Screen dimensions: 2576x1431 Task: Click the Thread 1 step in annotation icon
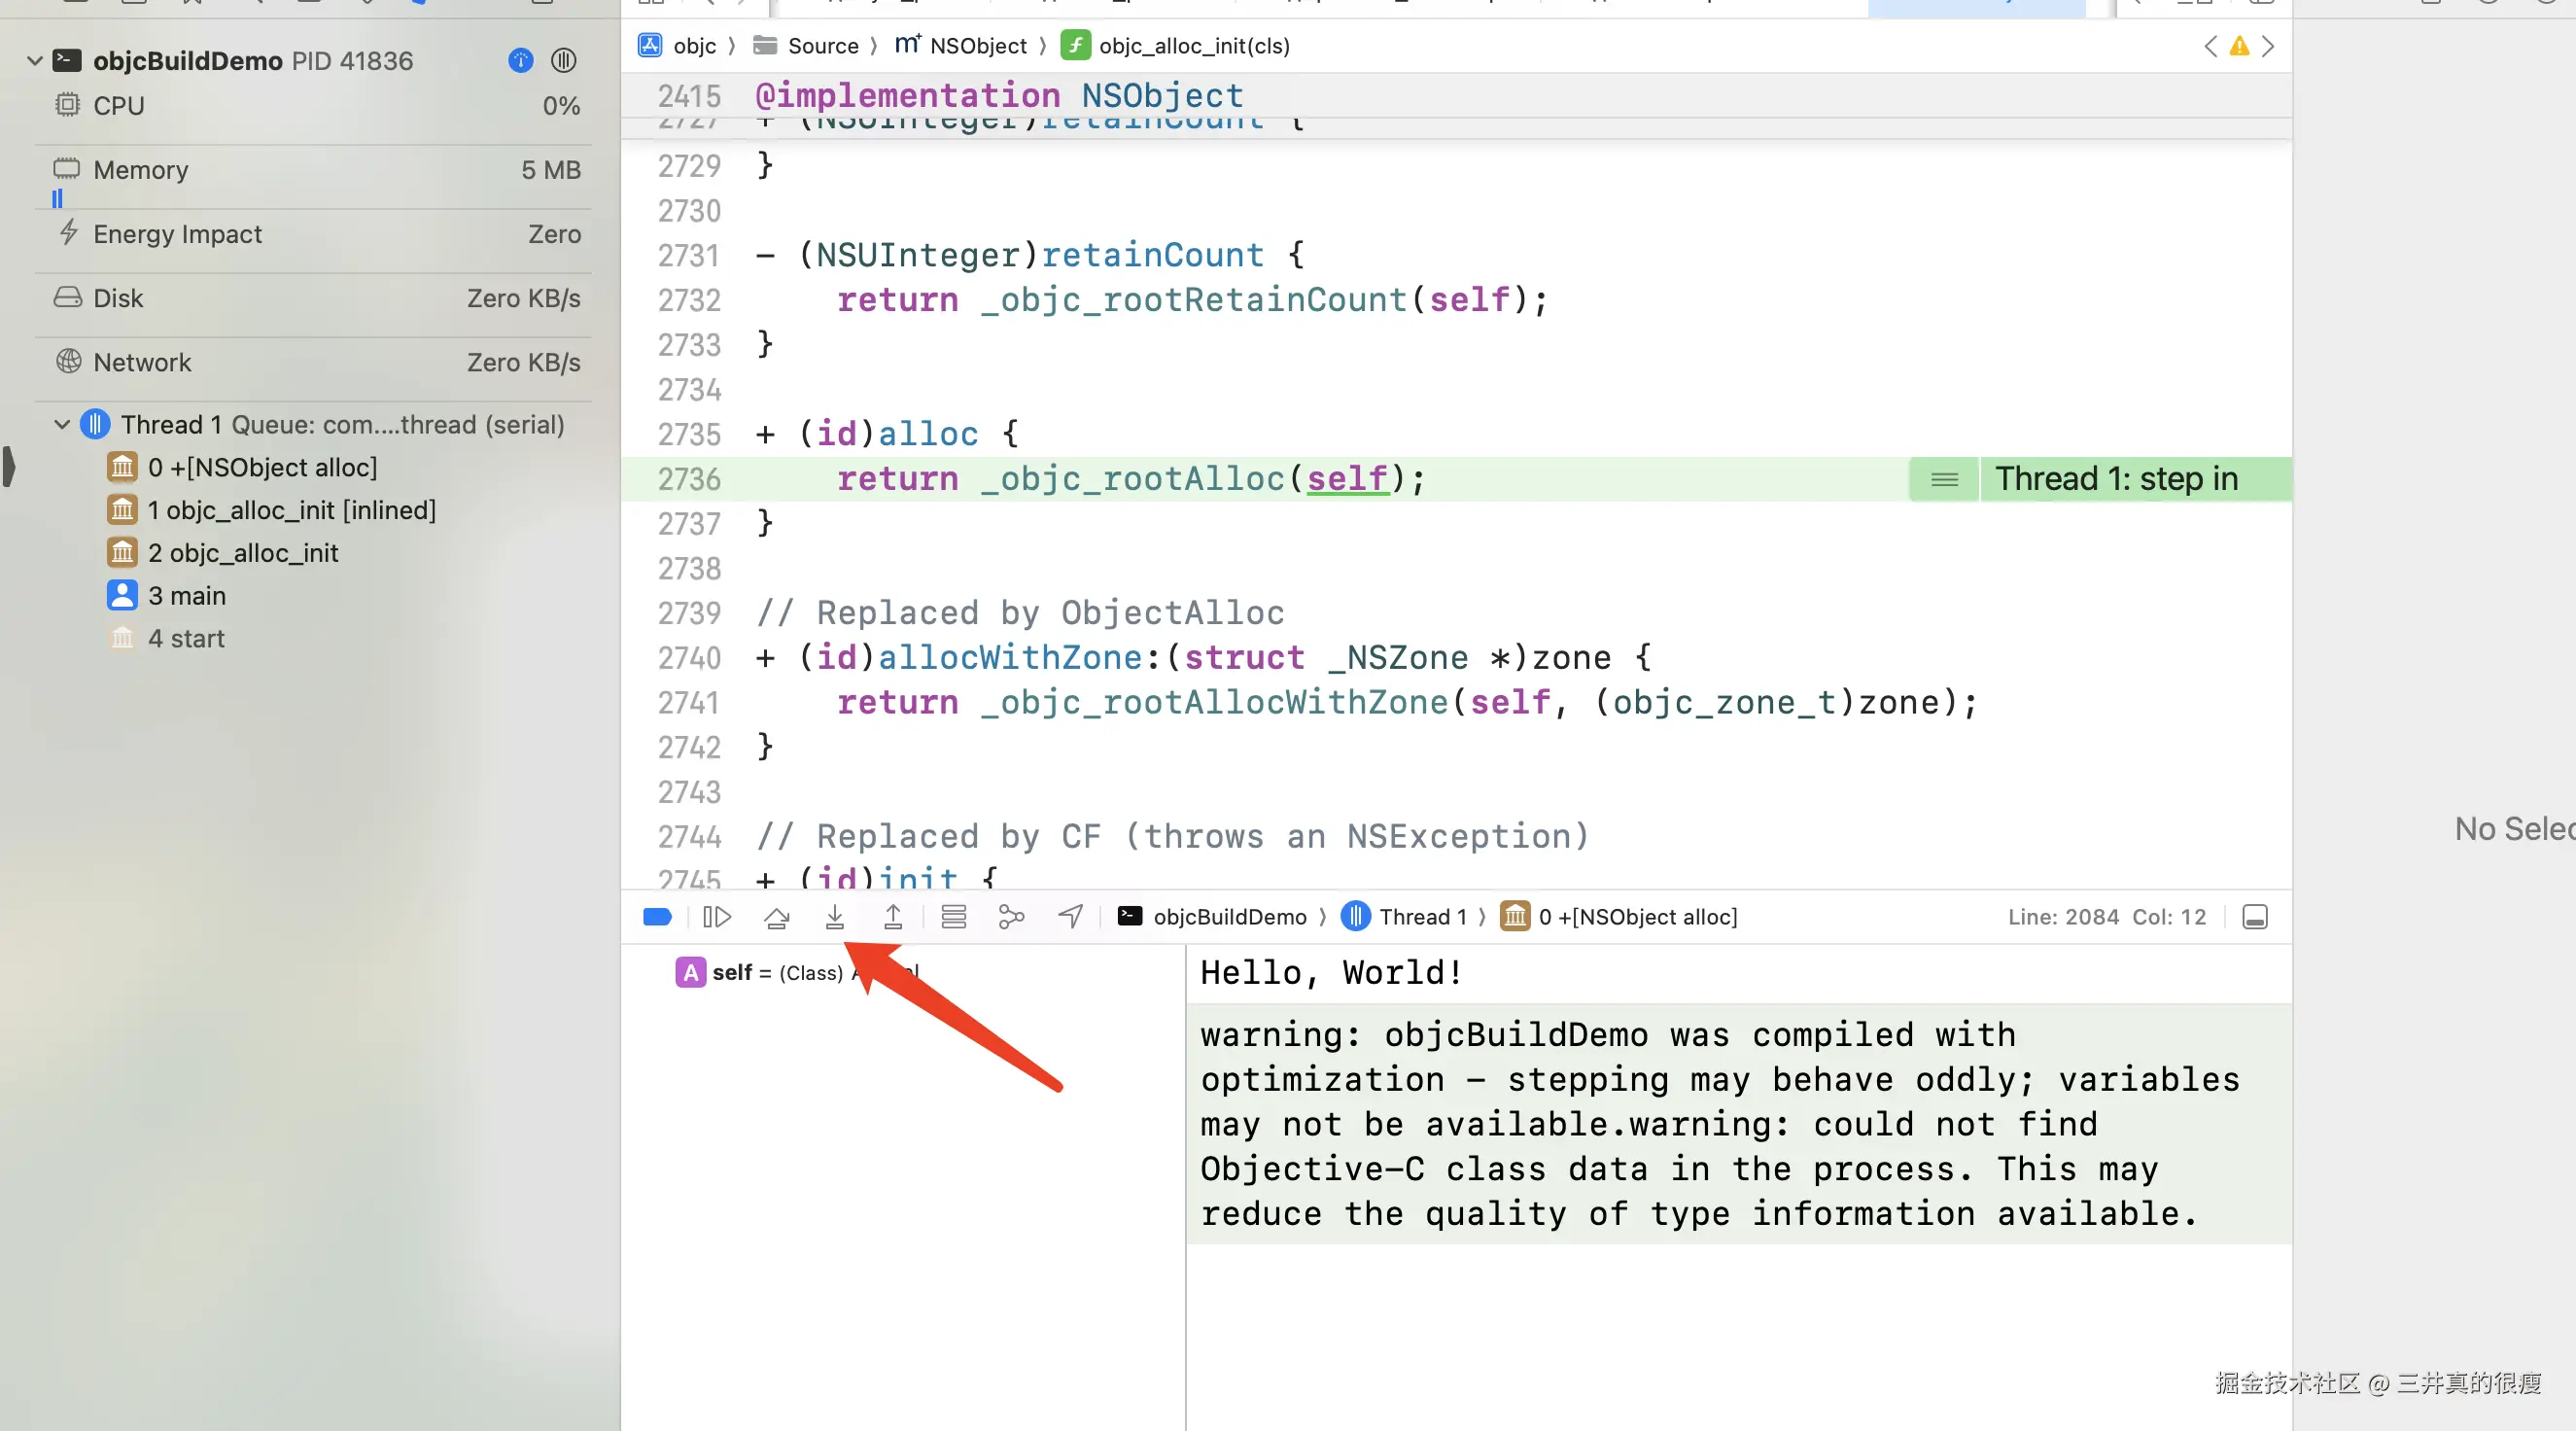(1944, 480)
